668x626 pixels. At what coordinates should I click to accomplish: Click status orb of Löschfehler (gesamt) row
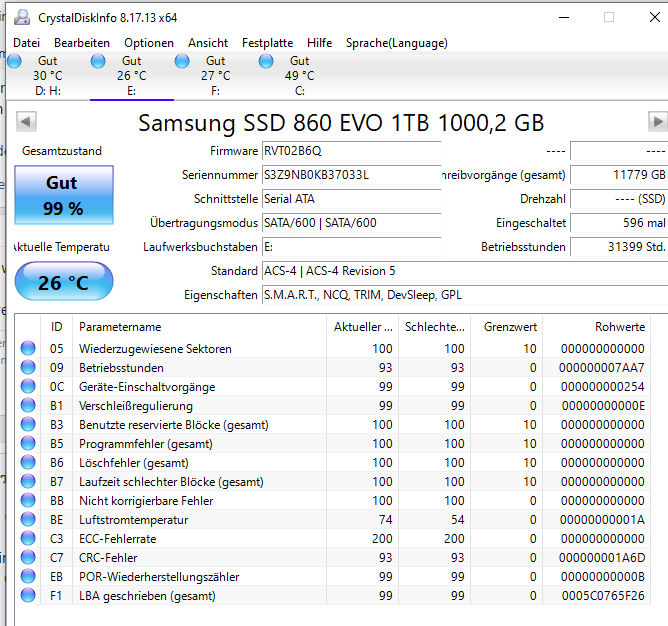[28, 462]
